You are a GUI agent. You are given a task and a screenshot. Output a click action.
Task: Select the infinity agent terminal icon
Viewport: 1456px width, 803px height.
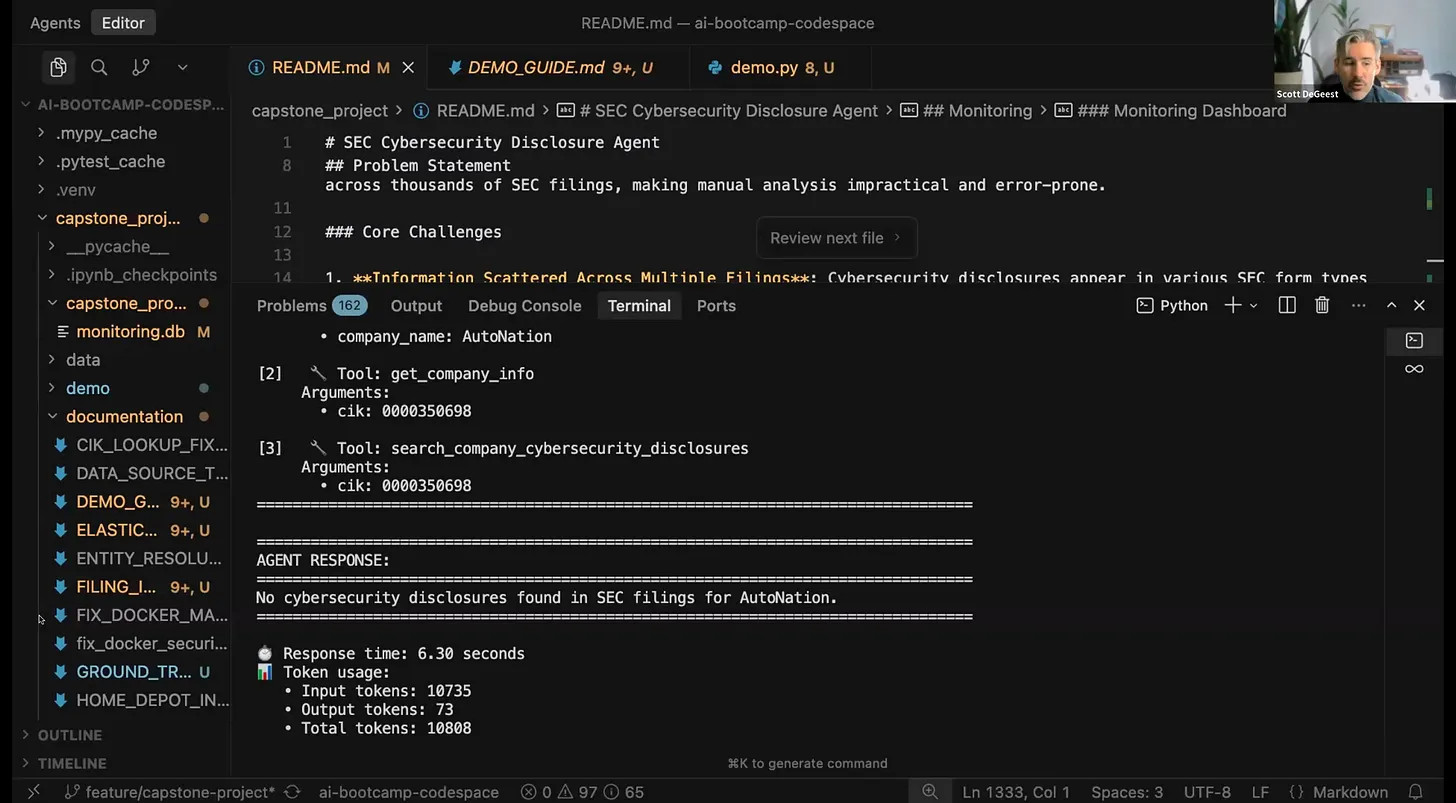[1414, 369]
